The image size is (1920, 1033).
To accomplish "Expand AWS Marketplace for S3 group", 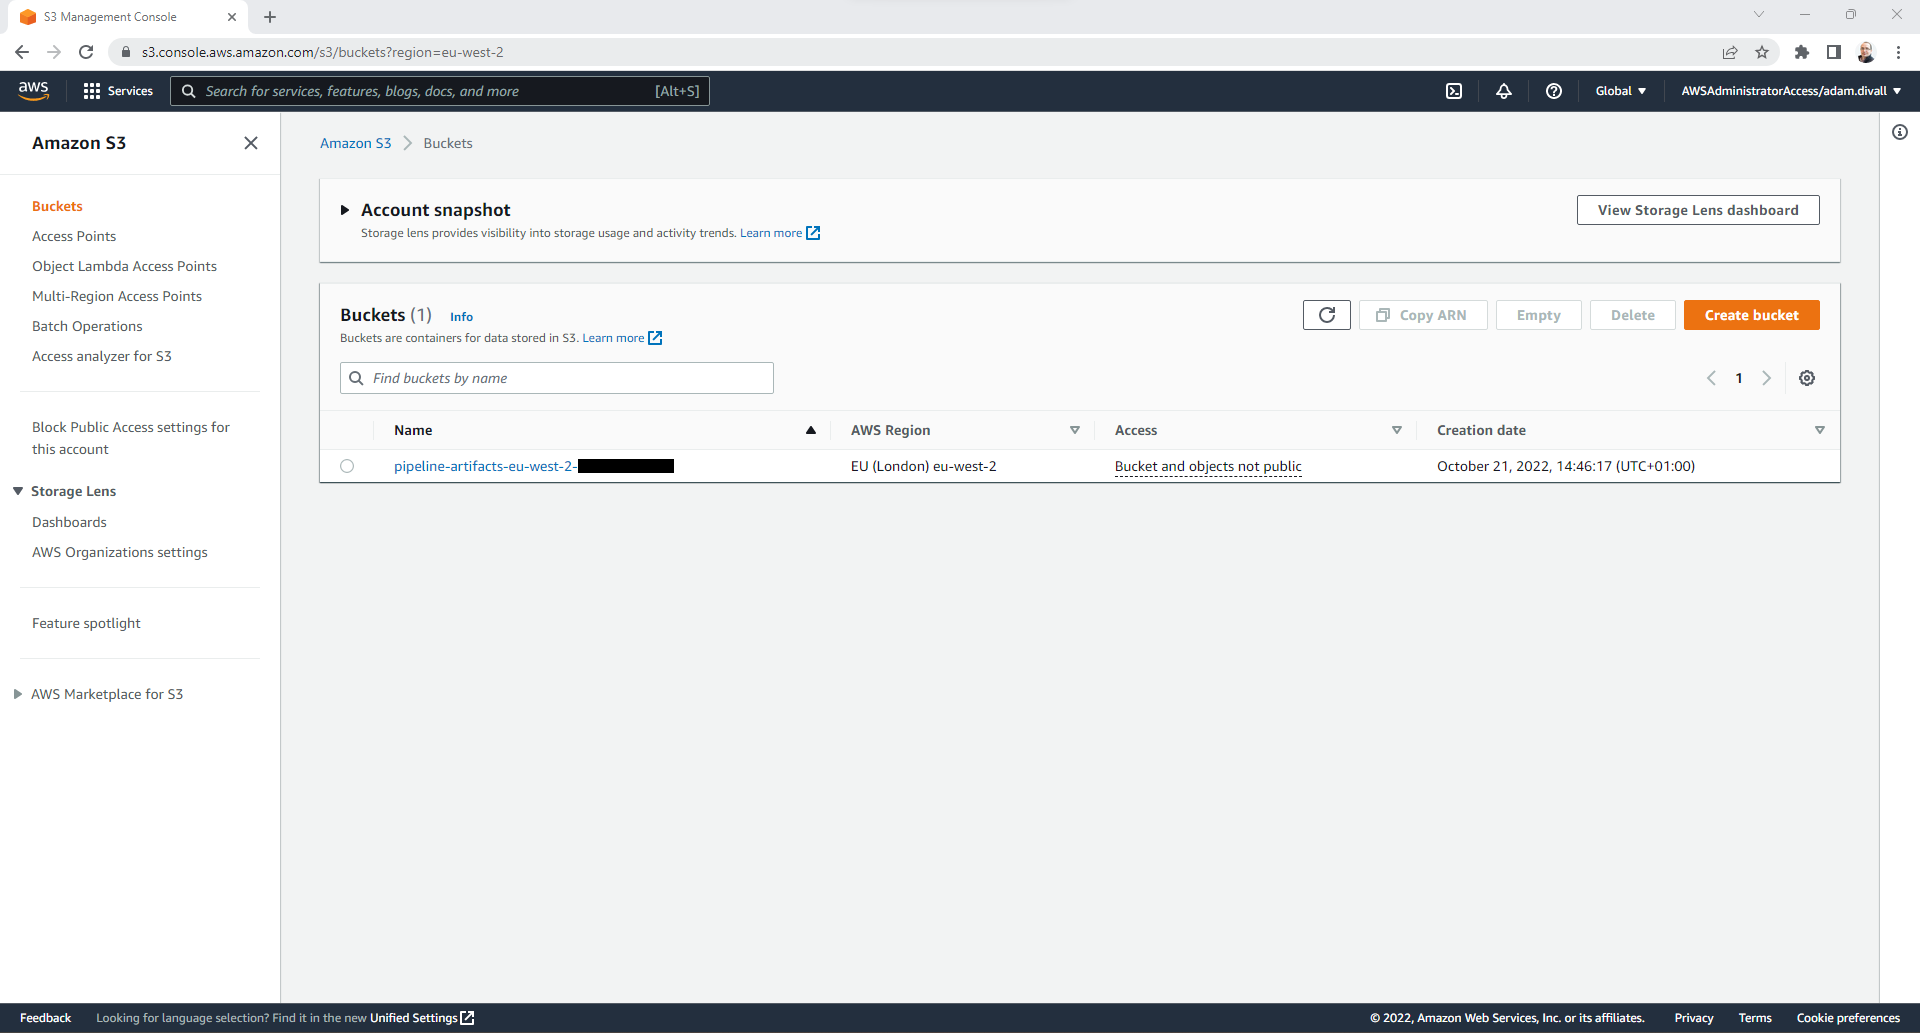I will click(x=18, y=694).
